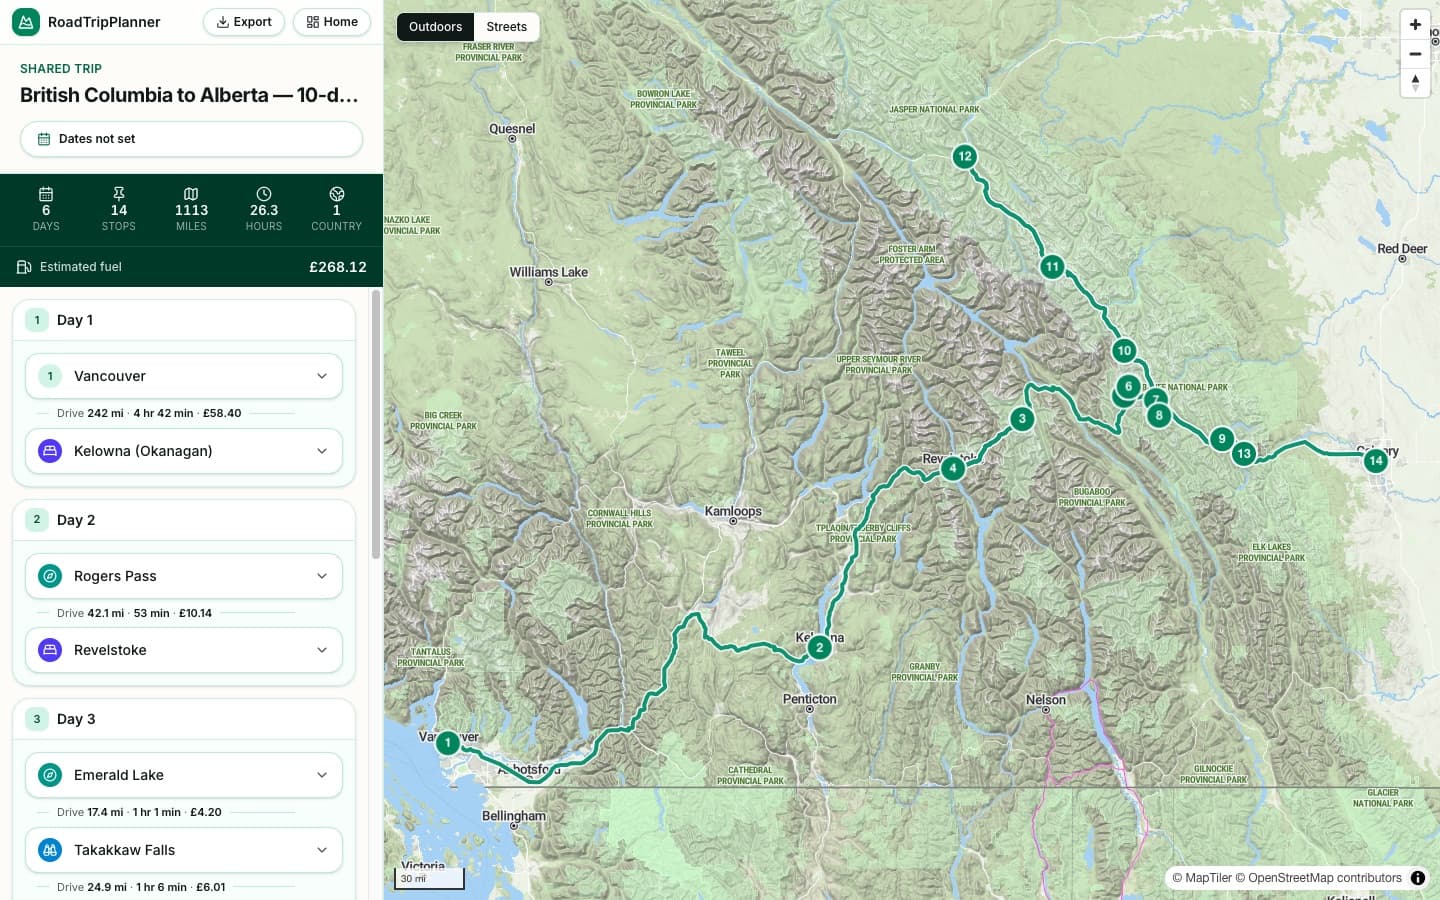Click map marker 11 on the route
Viewport: 1440px width, 900px height.
click(1052, 267)
